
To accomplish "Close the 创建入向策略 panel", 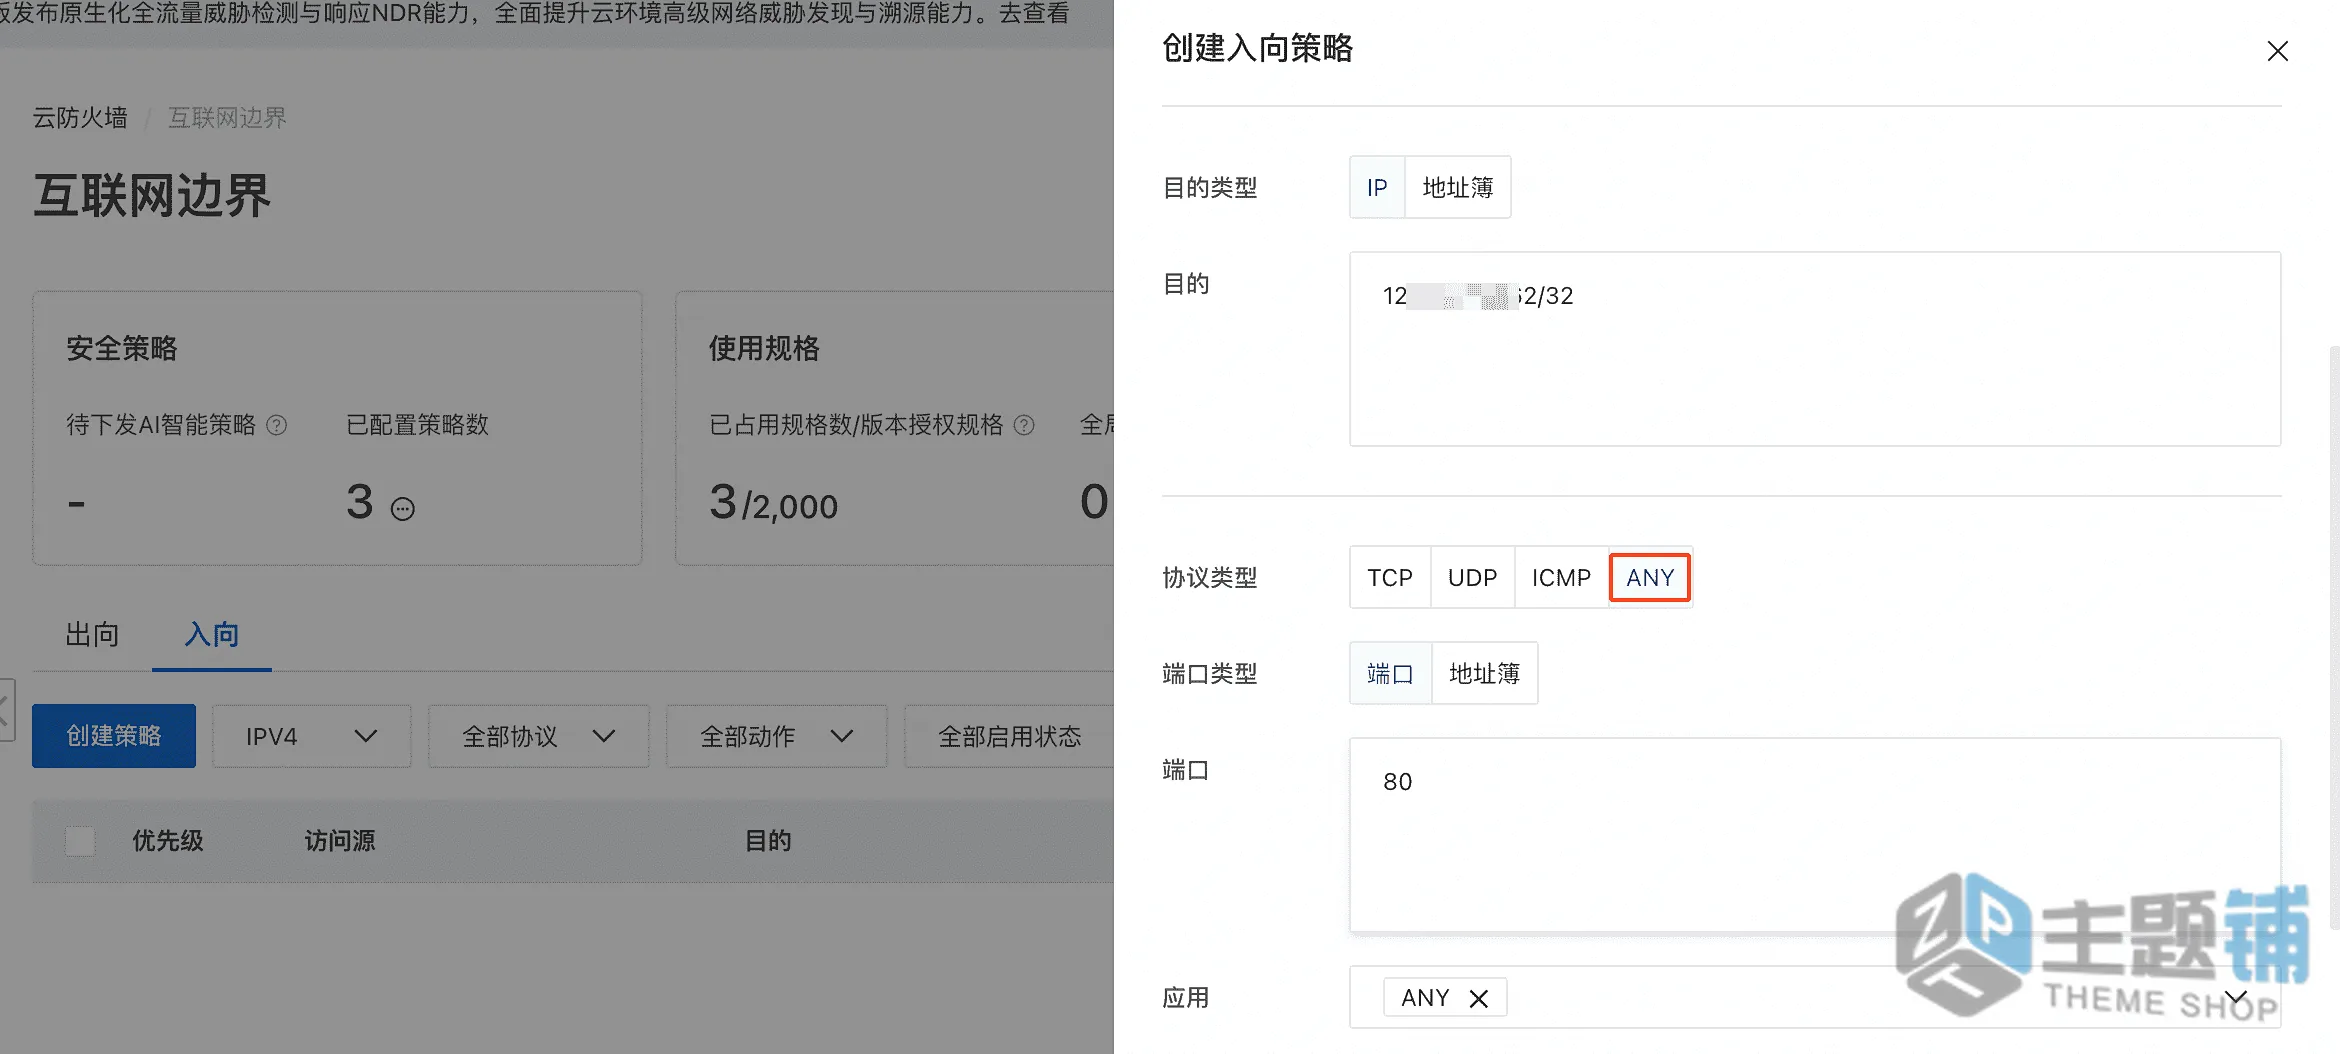I will coord(2277,51).
